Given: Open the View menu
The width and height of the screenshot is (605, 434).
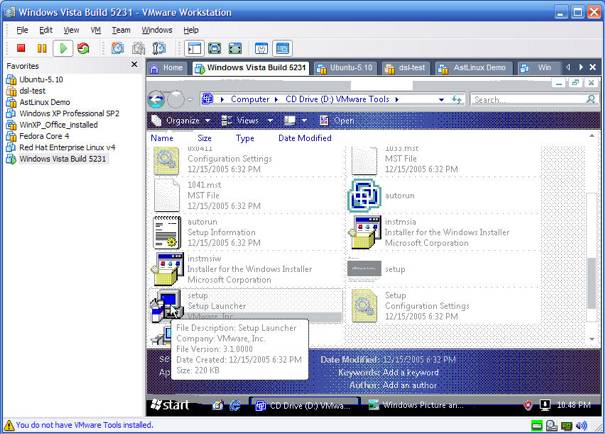Looking at the screenshot, I should tap(71, 30).
